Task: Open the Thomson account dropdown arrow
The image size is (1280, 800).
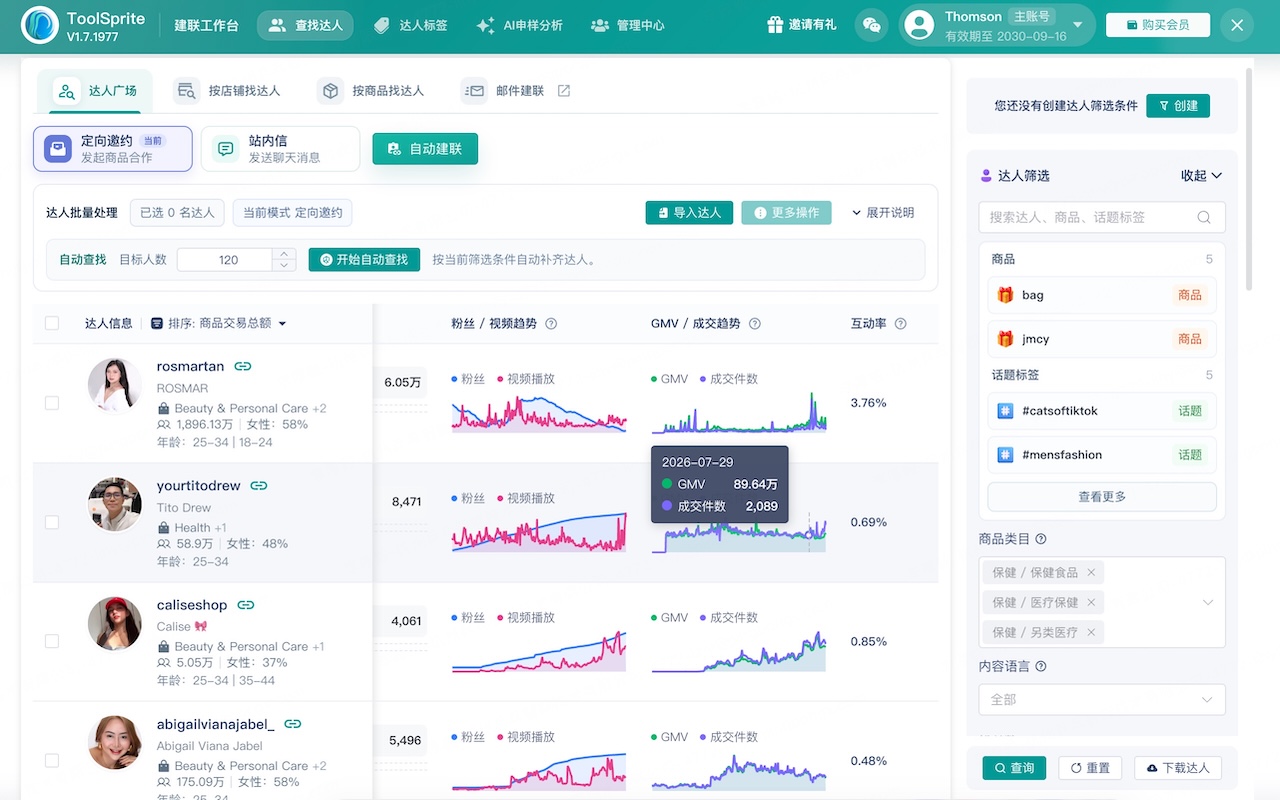Action: pos(1077,26)
